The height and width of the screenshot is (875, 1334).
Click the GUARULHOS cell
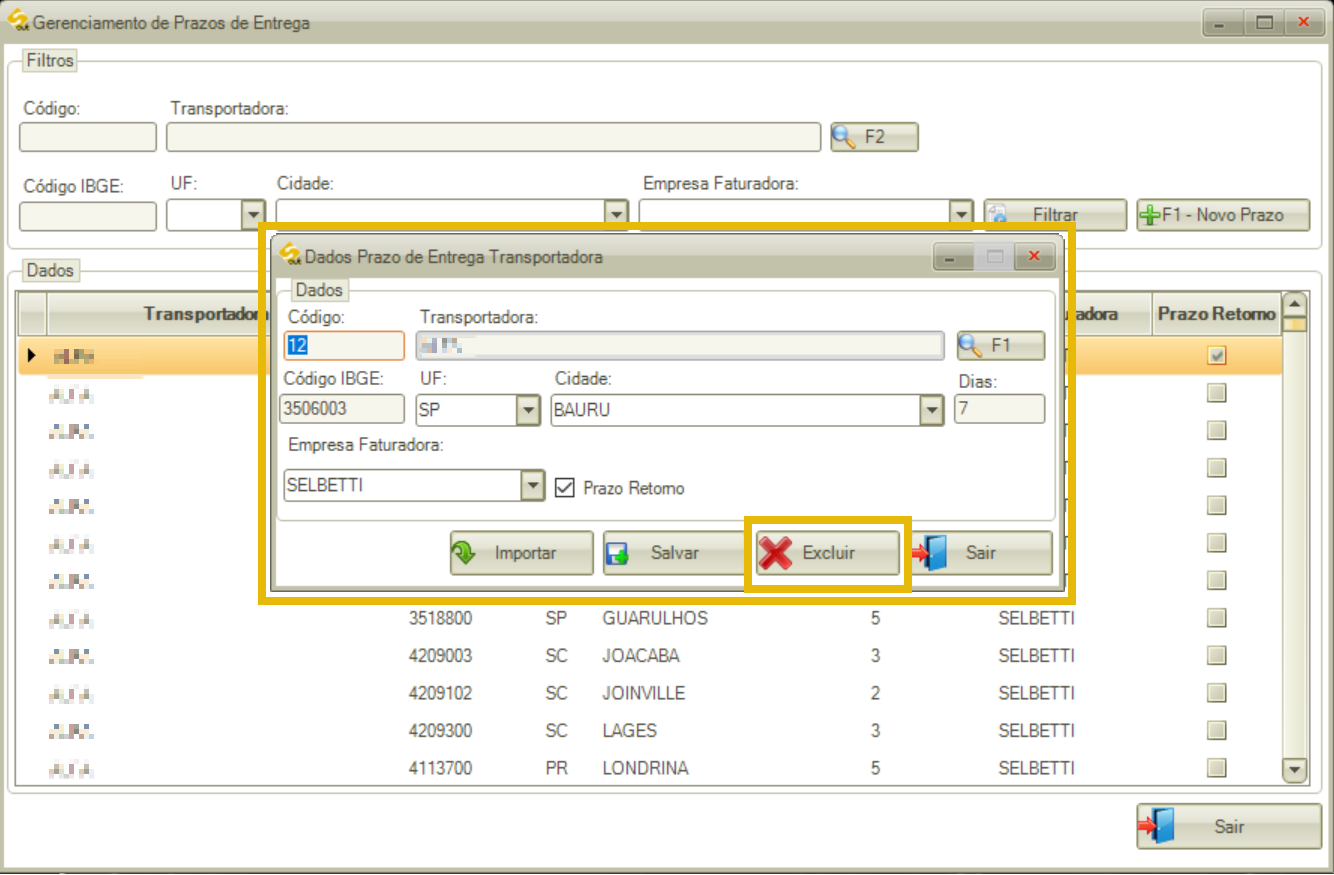pyautogui.click(x=655, y=618)
